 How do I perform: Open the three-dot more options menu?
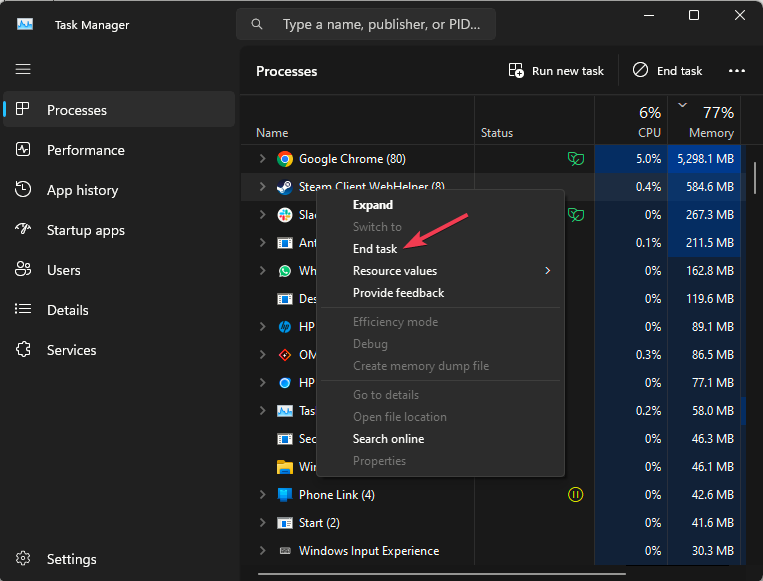pos(737,71)
